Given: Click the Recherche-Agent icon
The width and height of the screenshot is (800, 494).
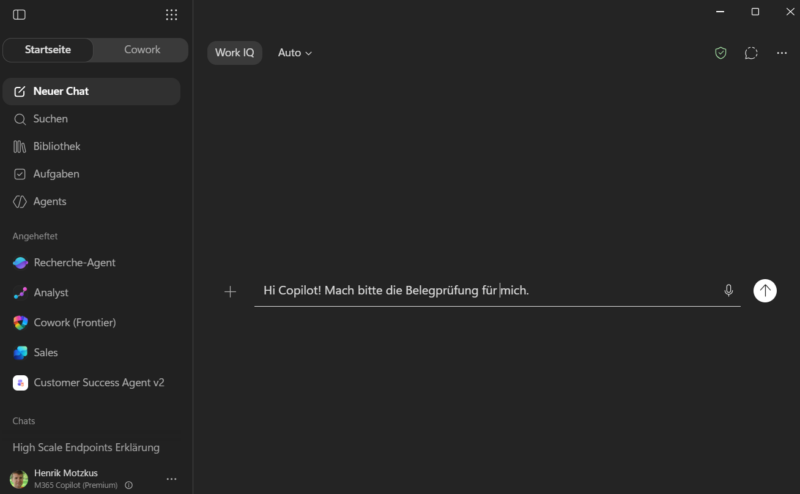Looking at the screenshot, I should click(x=20, y=263).
